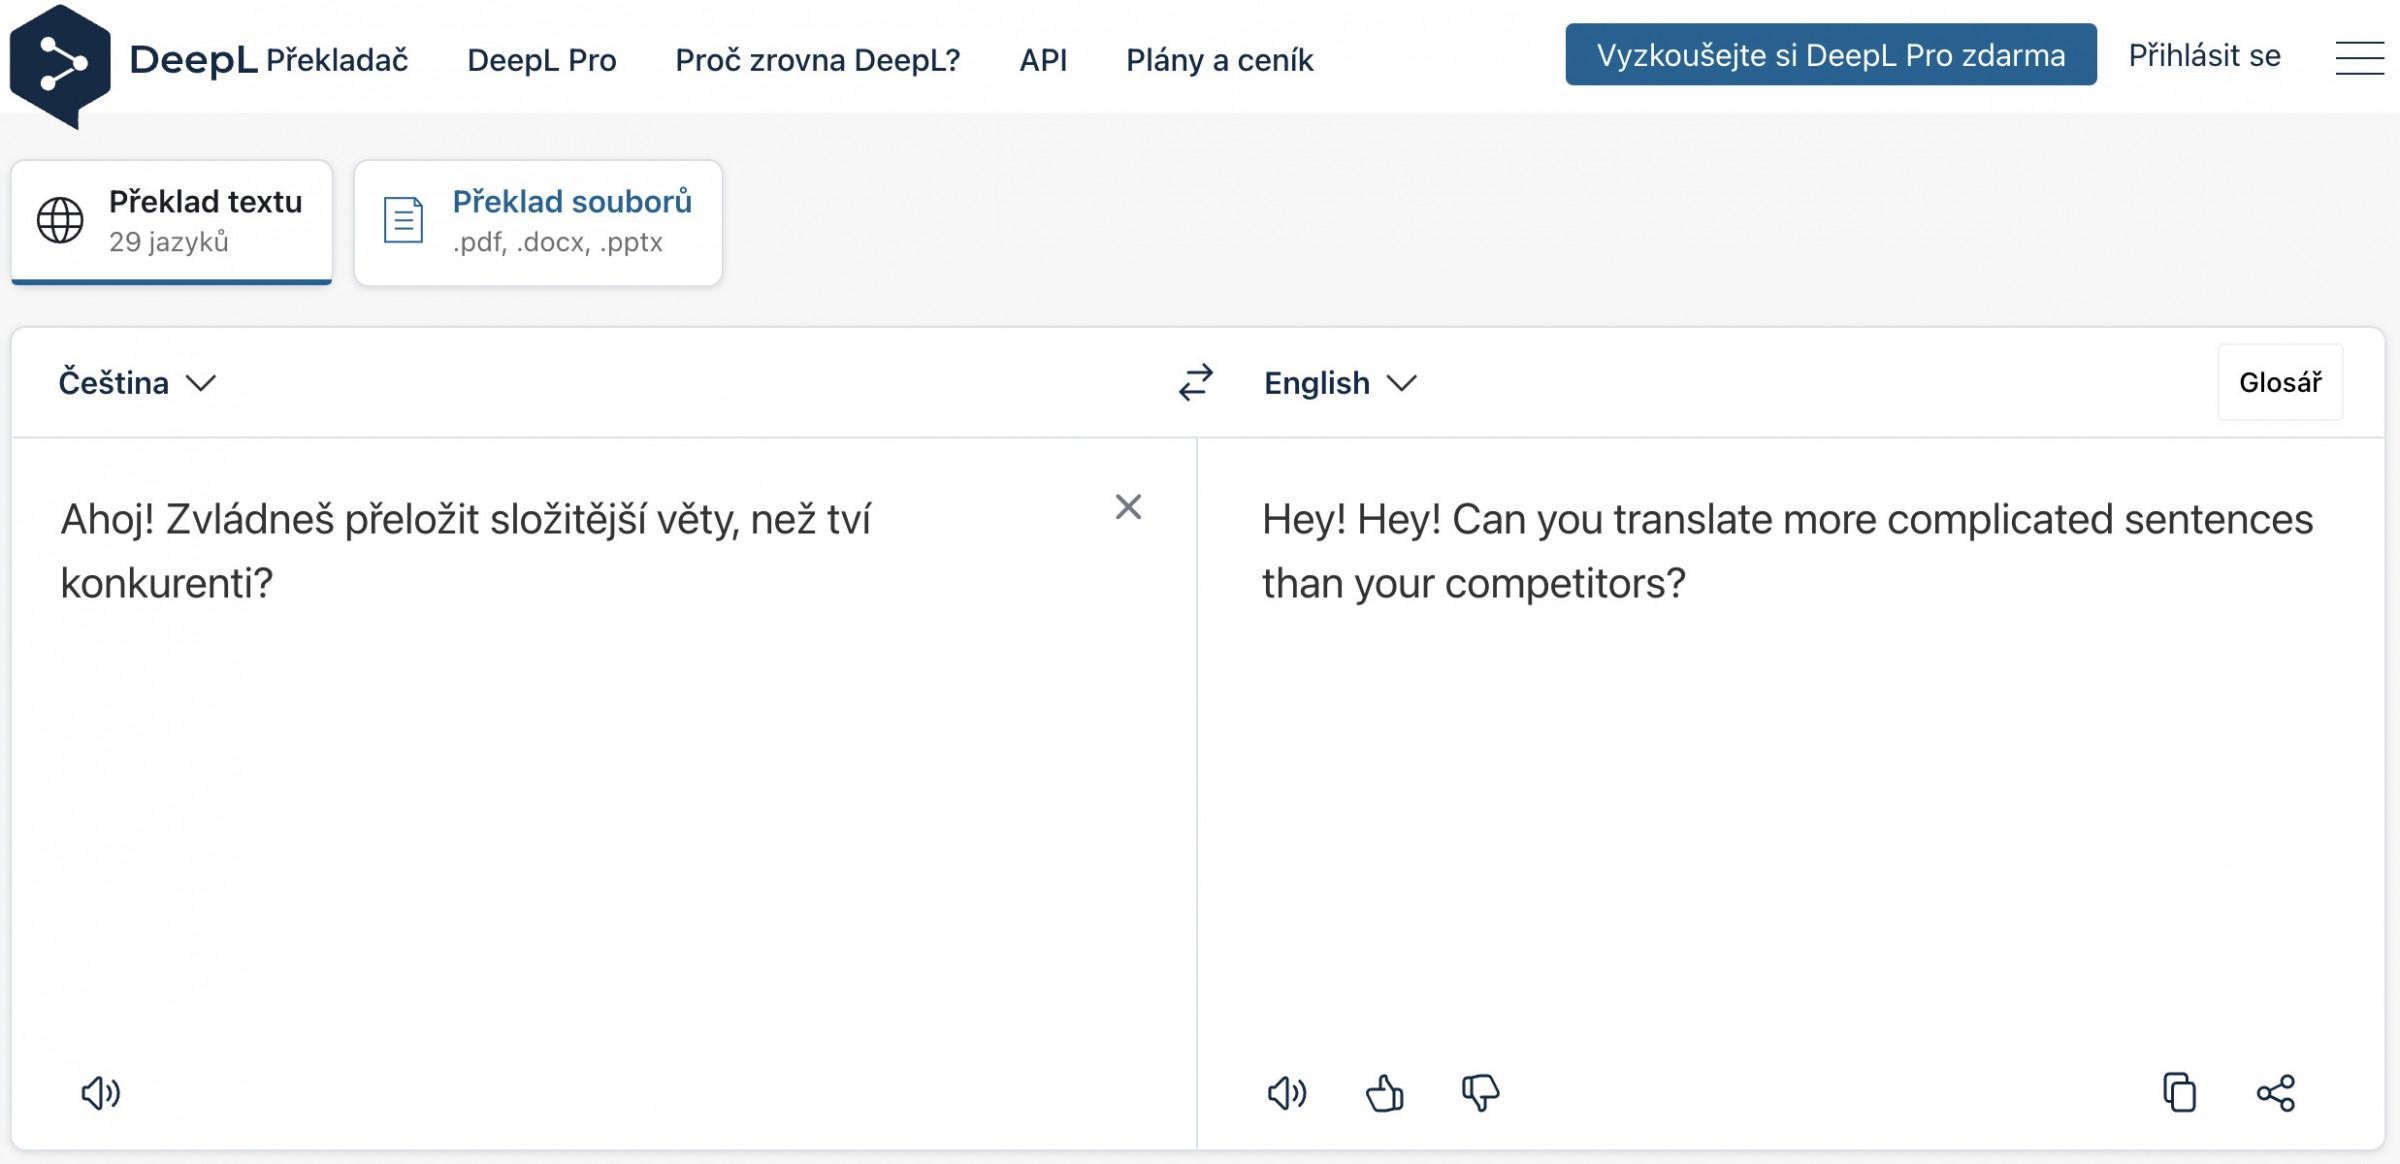Listen to the Czech source text
The image size is (2400, 1164).
click(x=100, y=1093)
